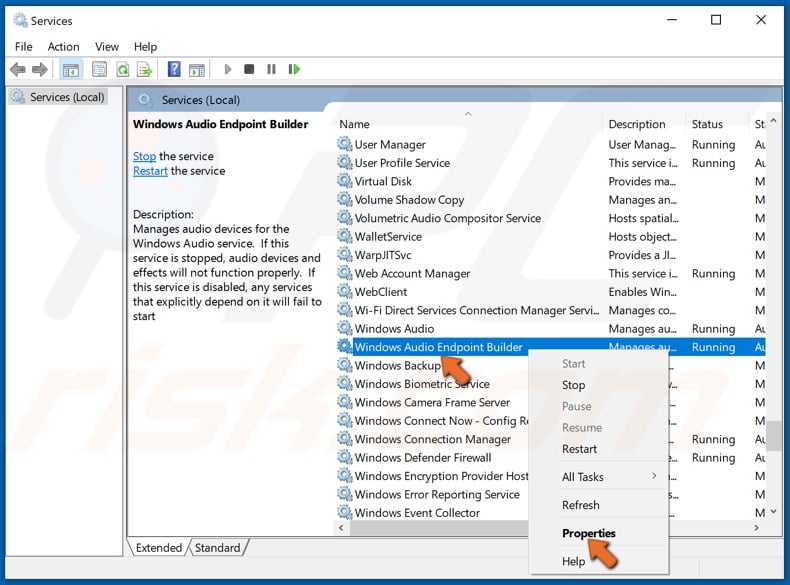Toggle Show/Hide Console Tree icon
The image size is (790, 585).
tap(71, 70)
